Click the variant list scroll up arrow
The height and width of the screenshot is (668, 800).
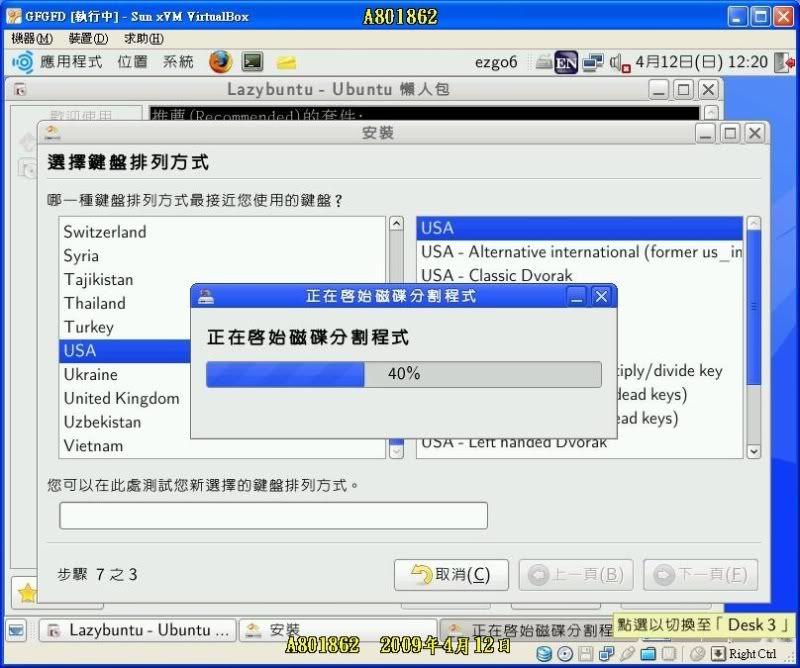tap(754, 224)
